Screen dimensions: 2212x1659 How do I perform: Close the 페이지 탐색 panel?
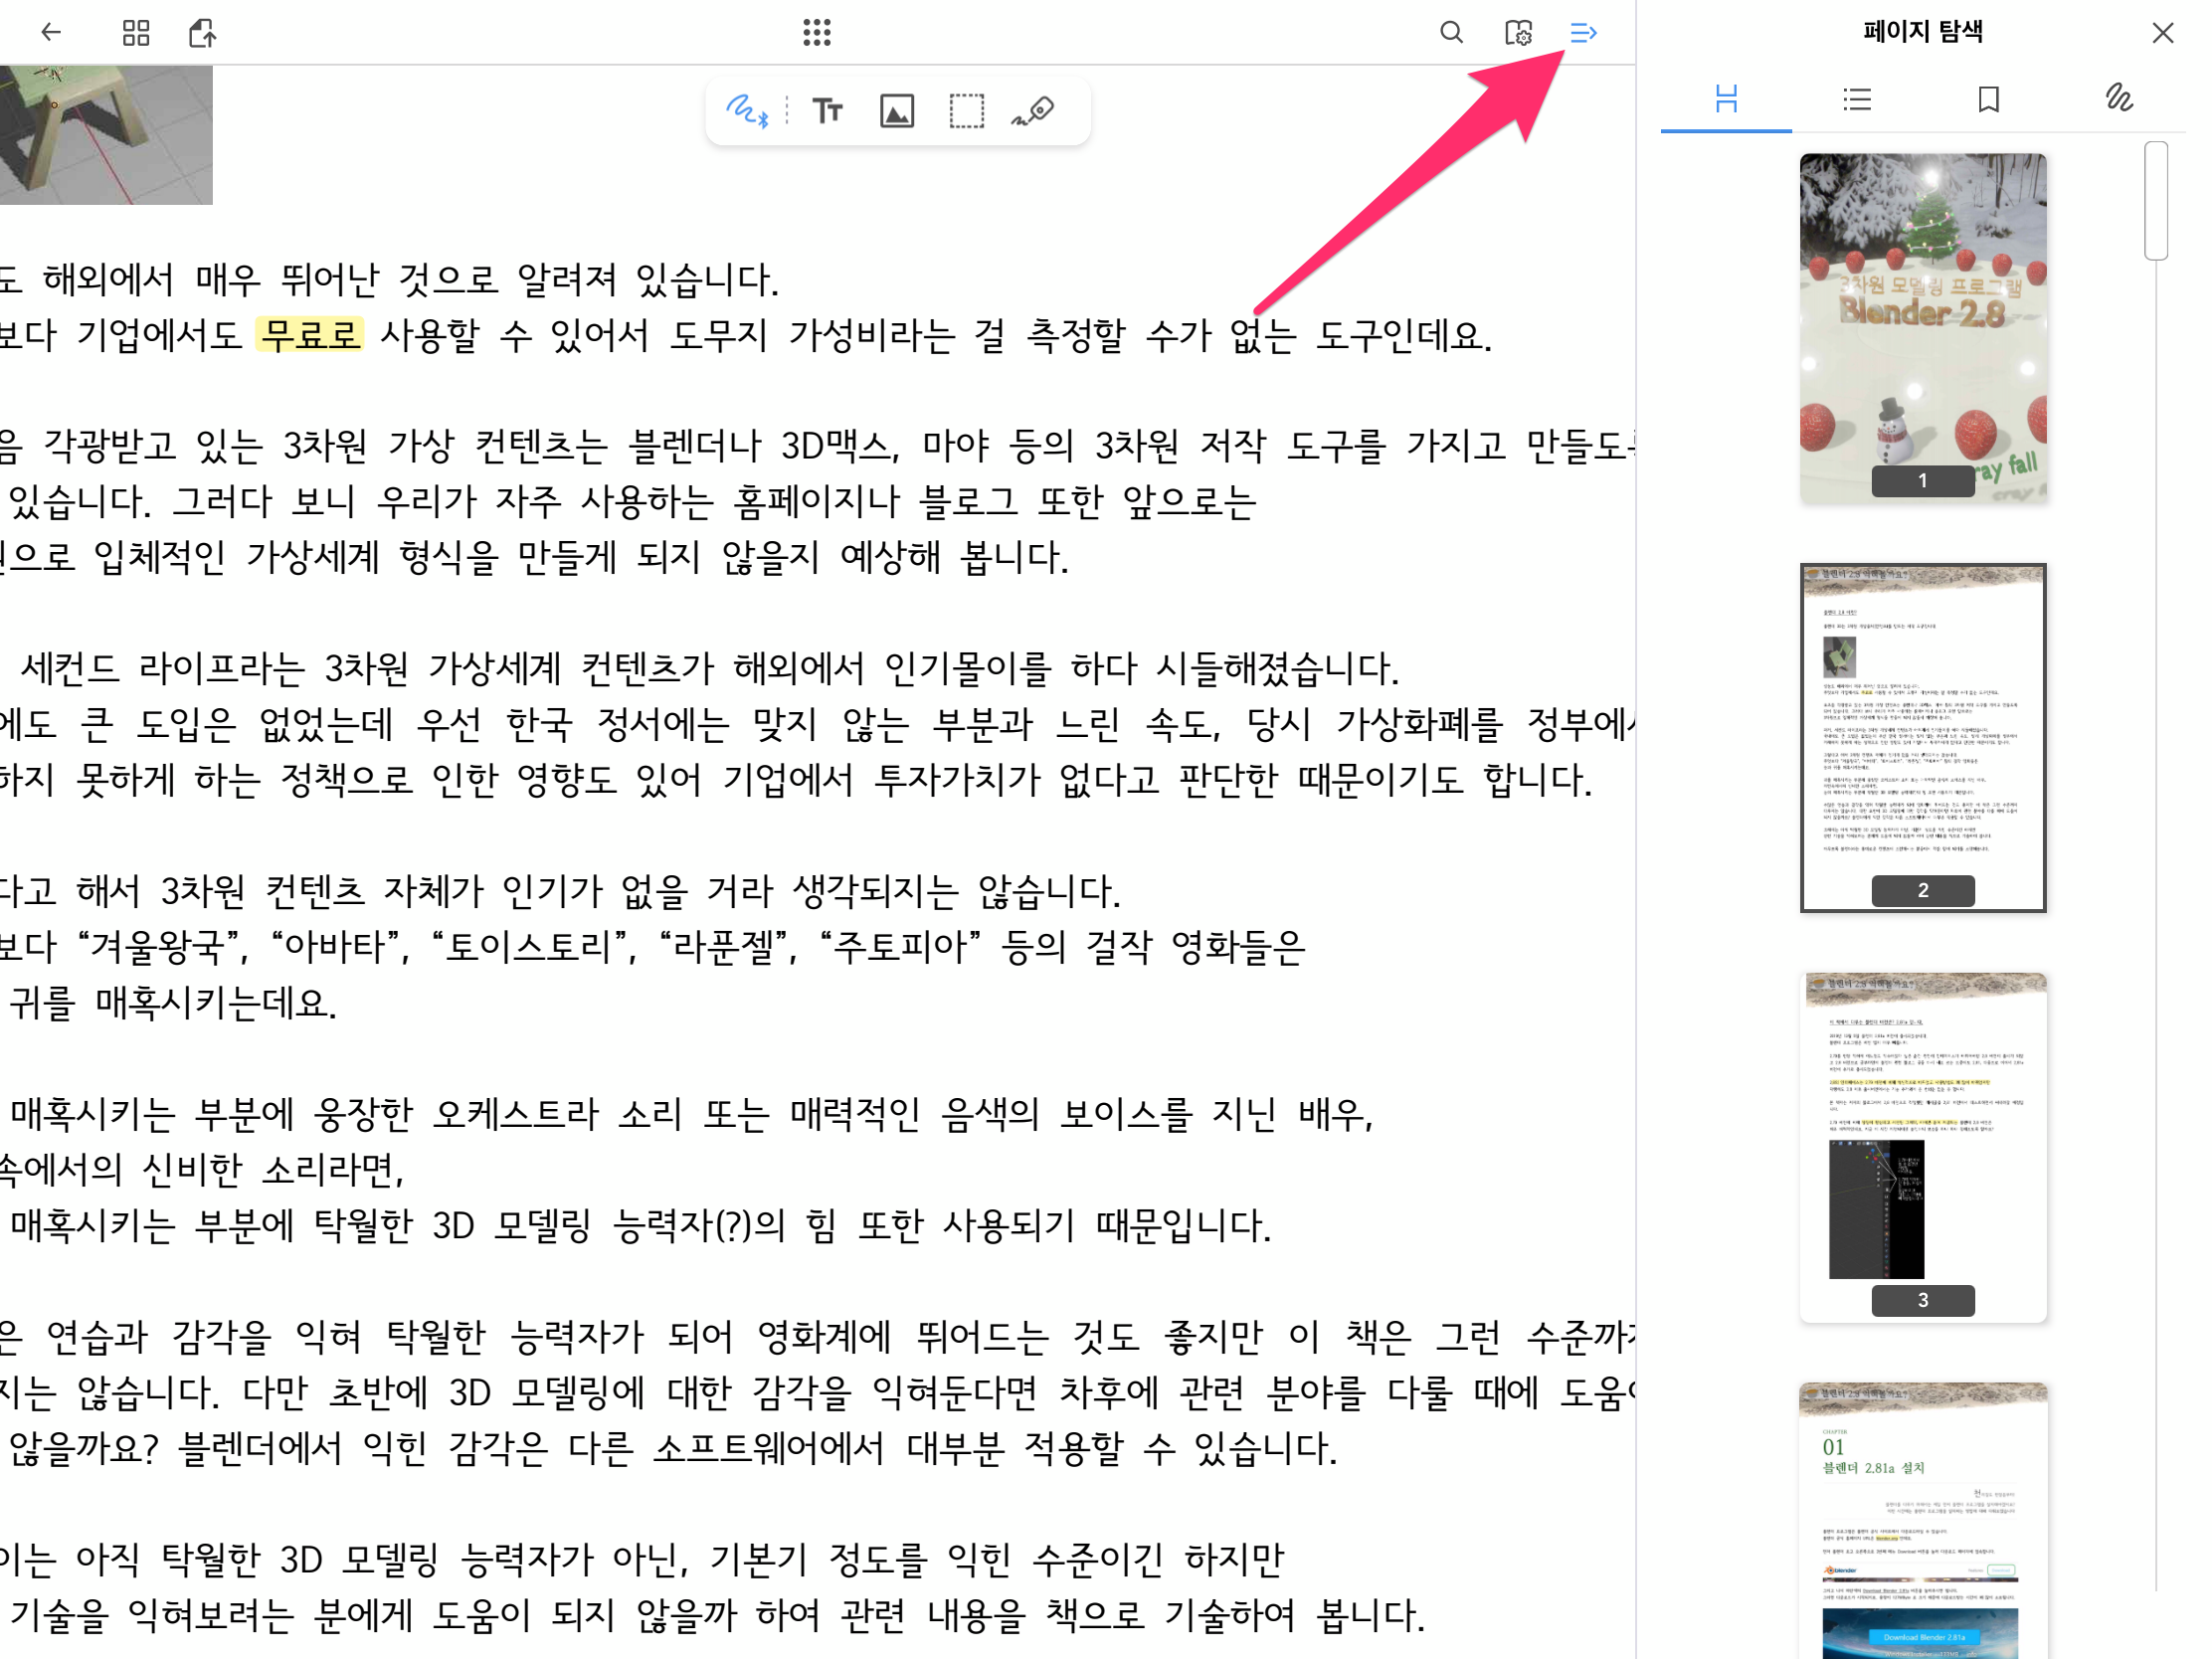point(2162,33)
